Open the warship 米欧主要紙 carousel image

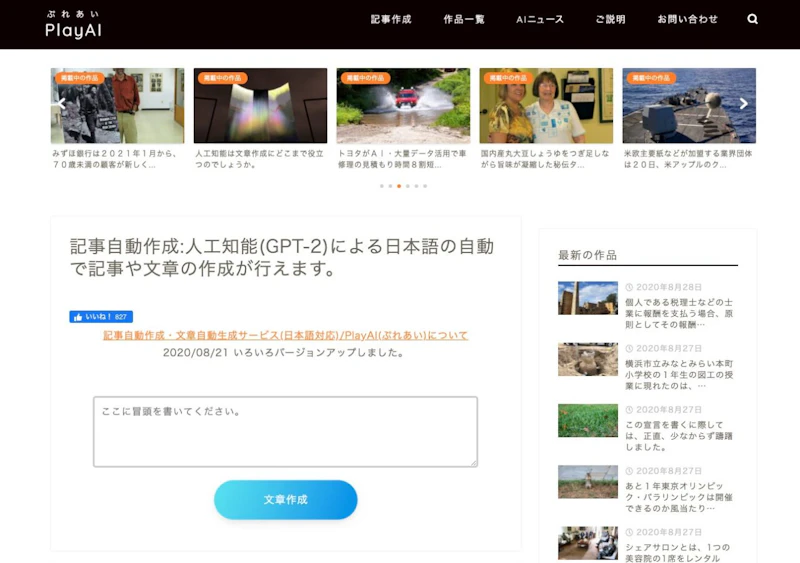689,106
